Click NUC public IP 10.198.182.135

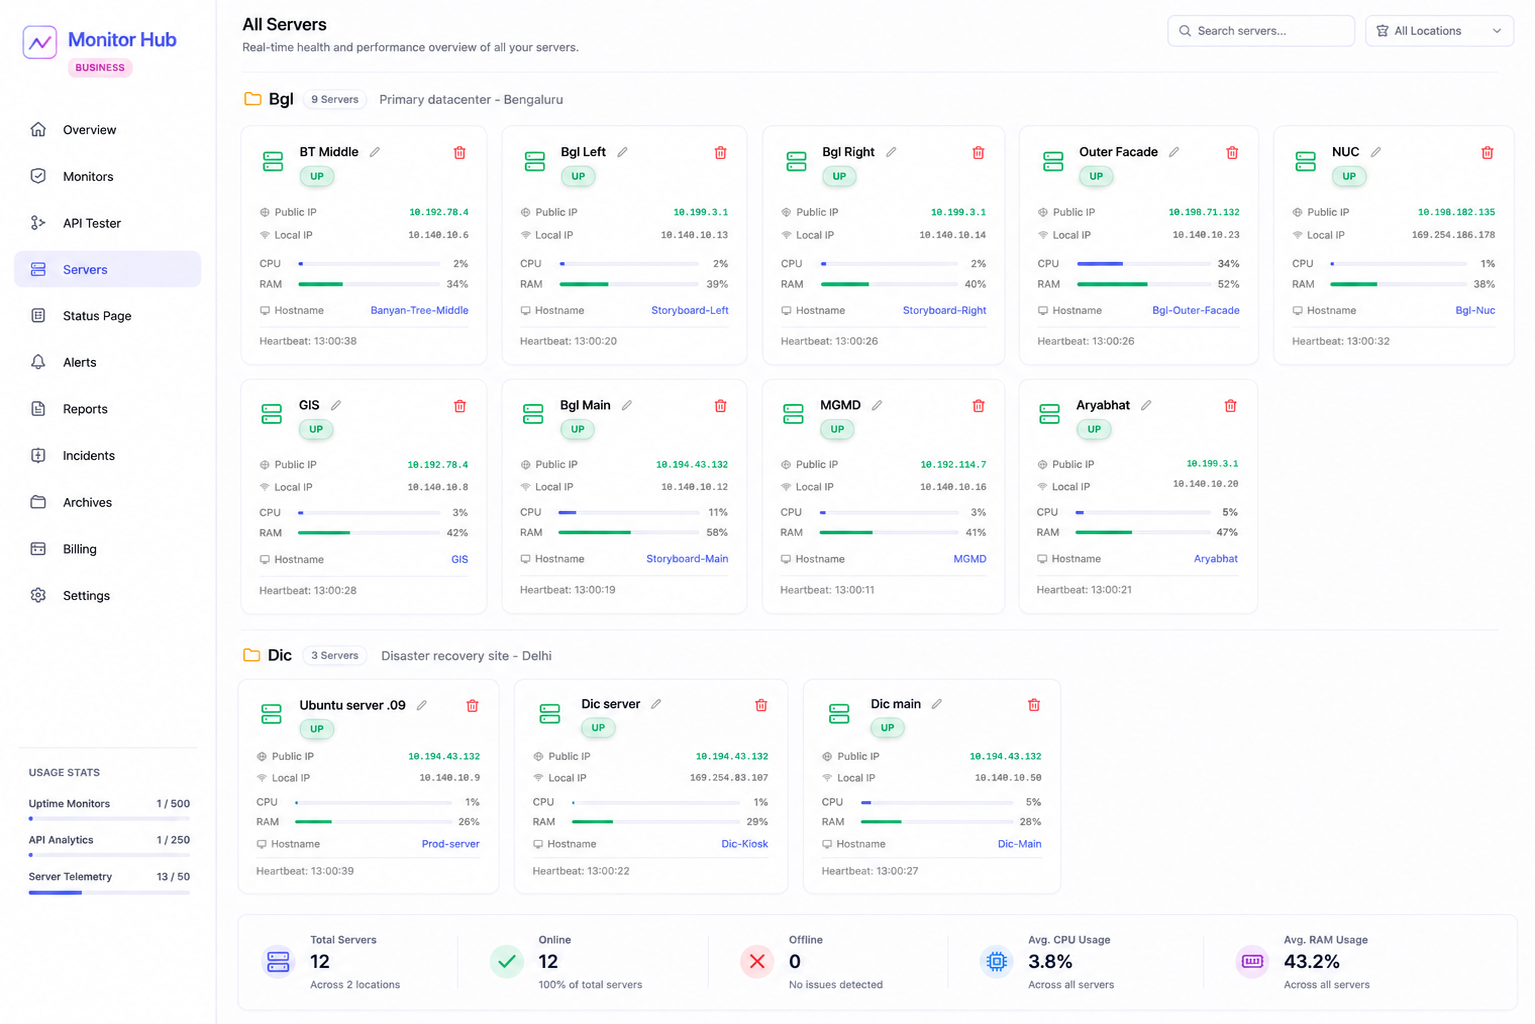click(x=1456, y=212)
